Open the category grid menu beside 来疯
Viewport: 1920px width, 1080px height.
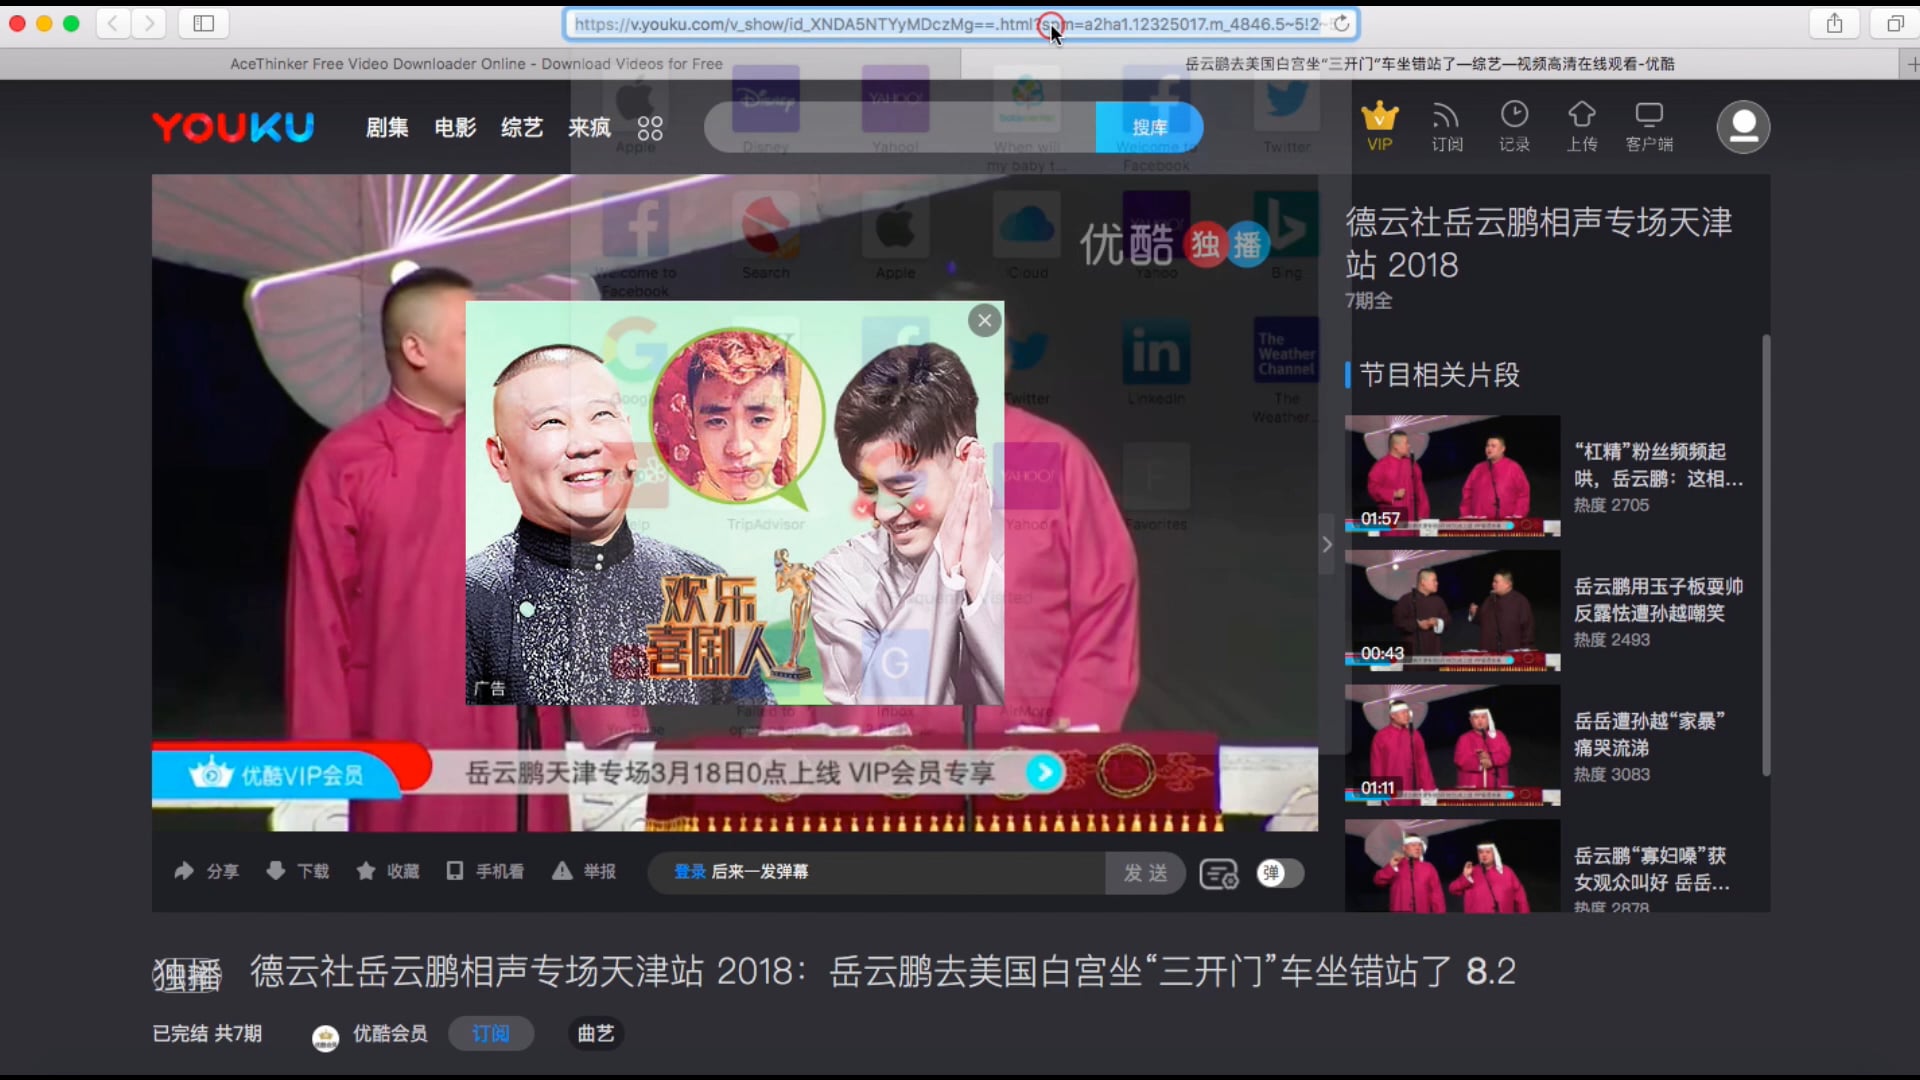(x=649, y=127)
